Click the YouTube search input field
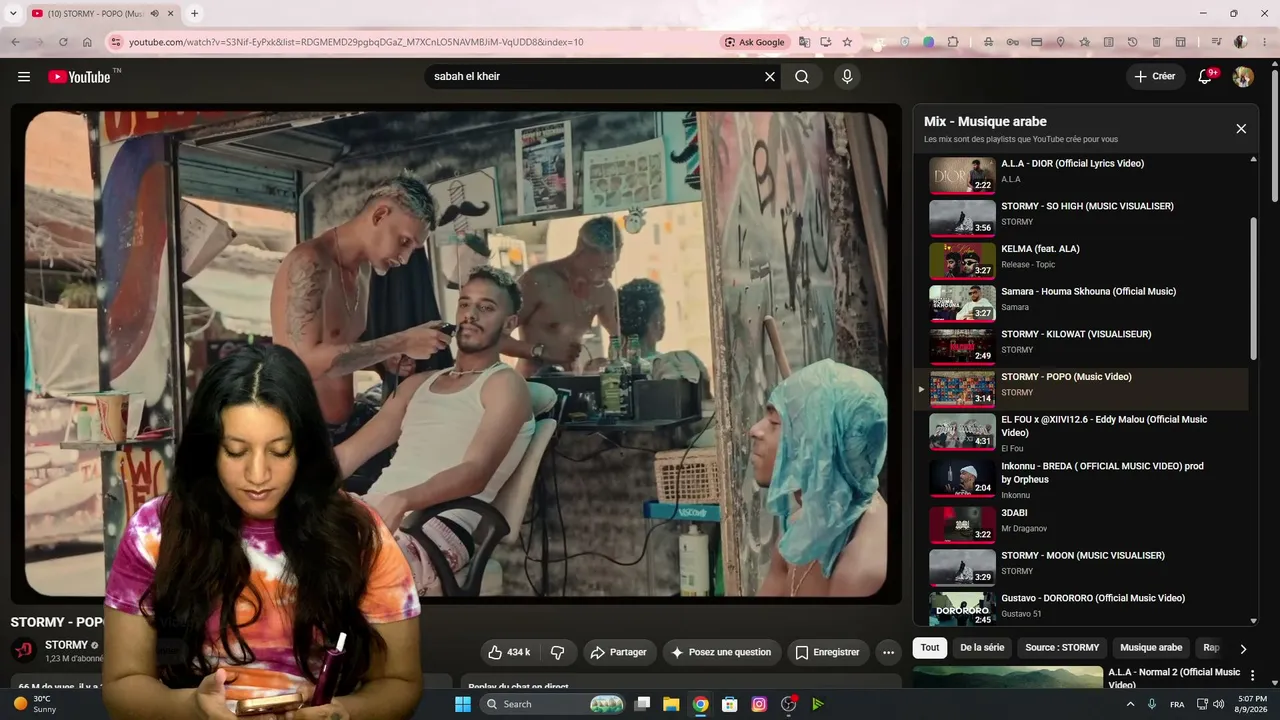Image resolution: width=1280 pixels, height=720 pixels. click(595, 77)
